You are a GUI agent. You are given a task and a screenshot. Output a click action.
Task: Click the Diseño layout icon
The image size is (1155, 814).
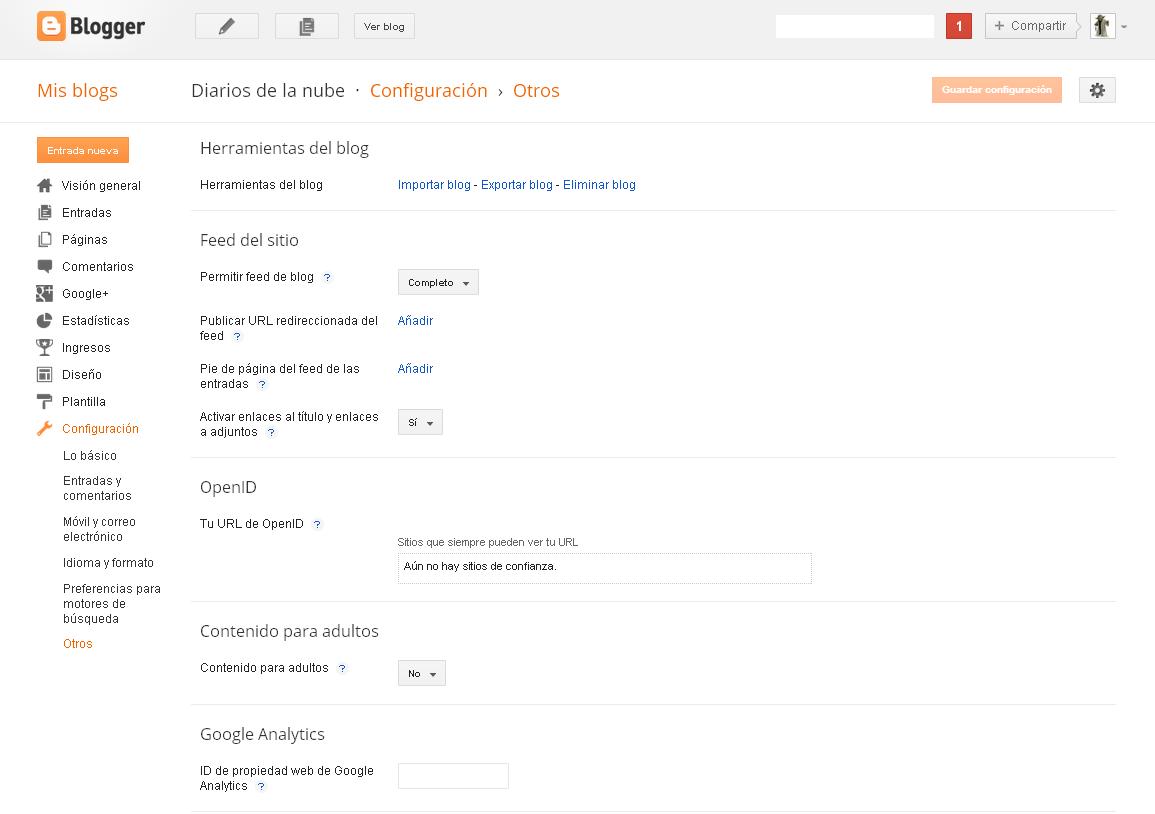pyautogui.click(x=44, y=374)
